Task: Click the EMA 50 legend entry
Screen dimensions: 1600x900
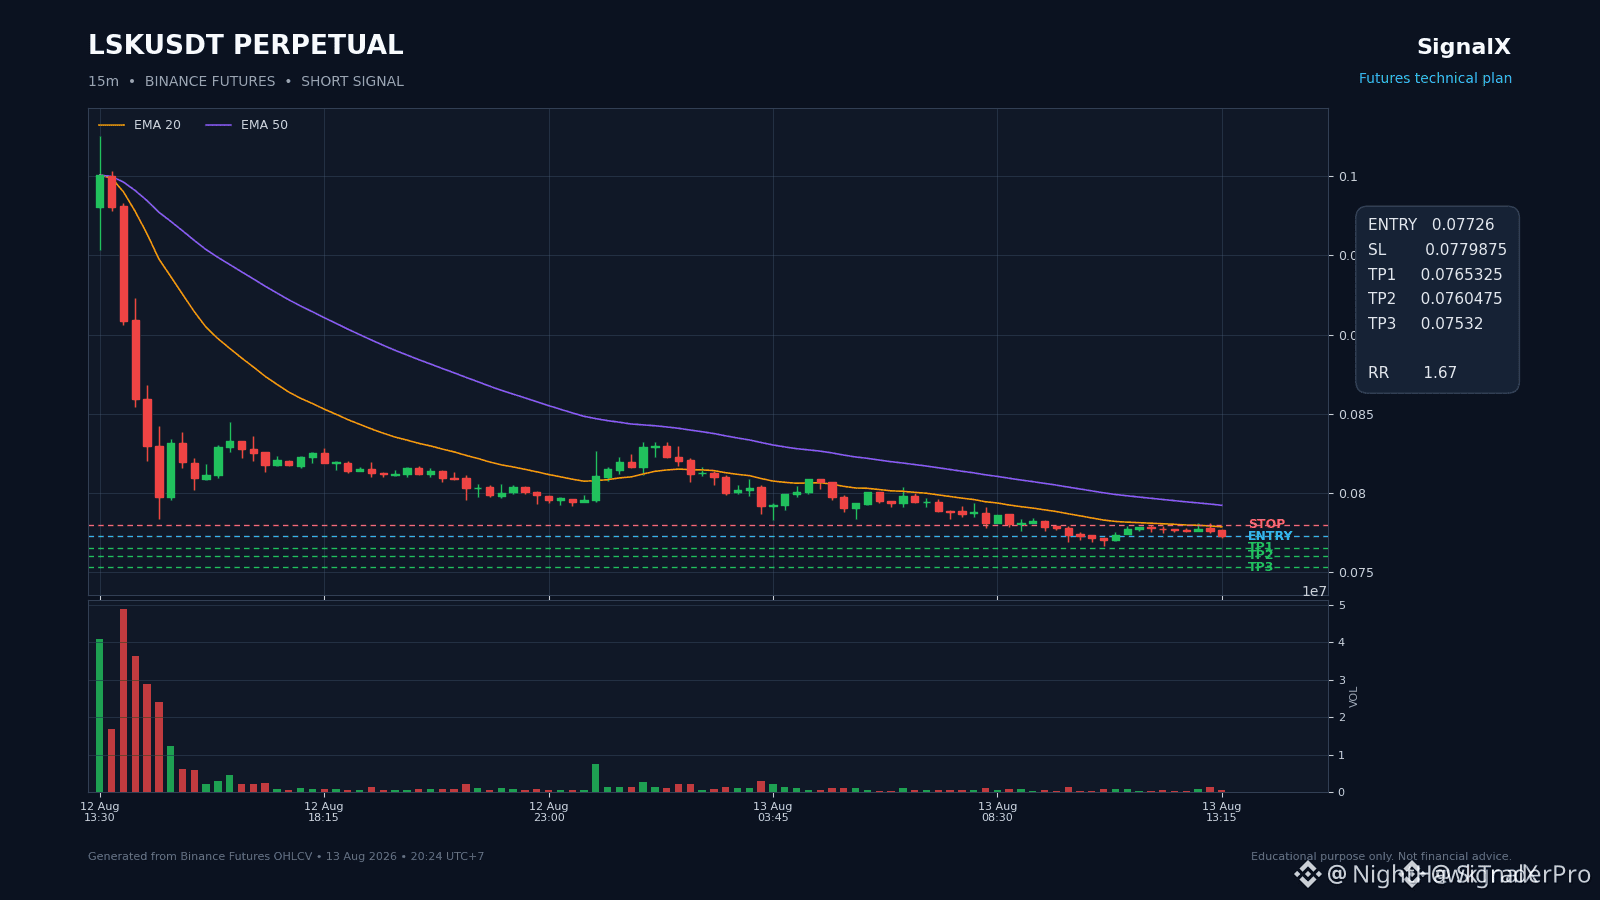Action: click(x=247, y=125)
